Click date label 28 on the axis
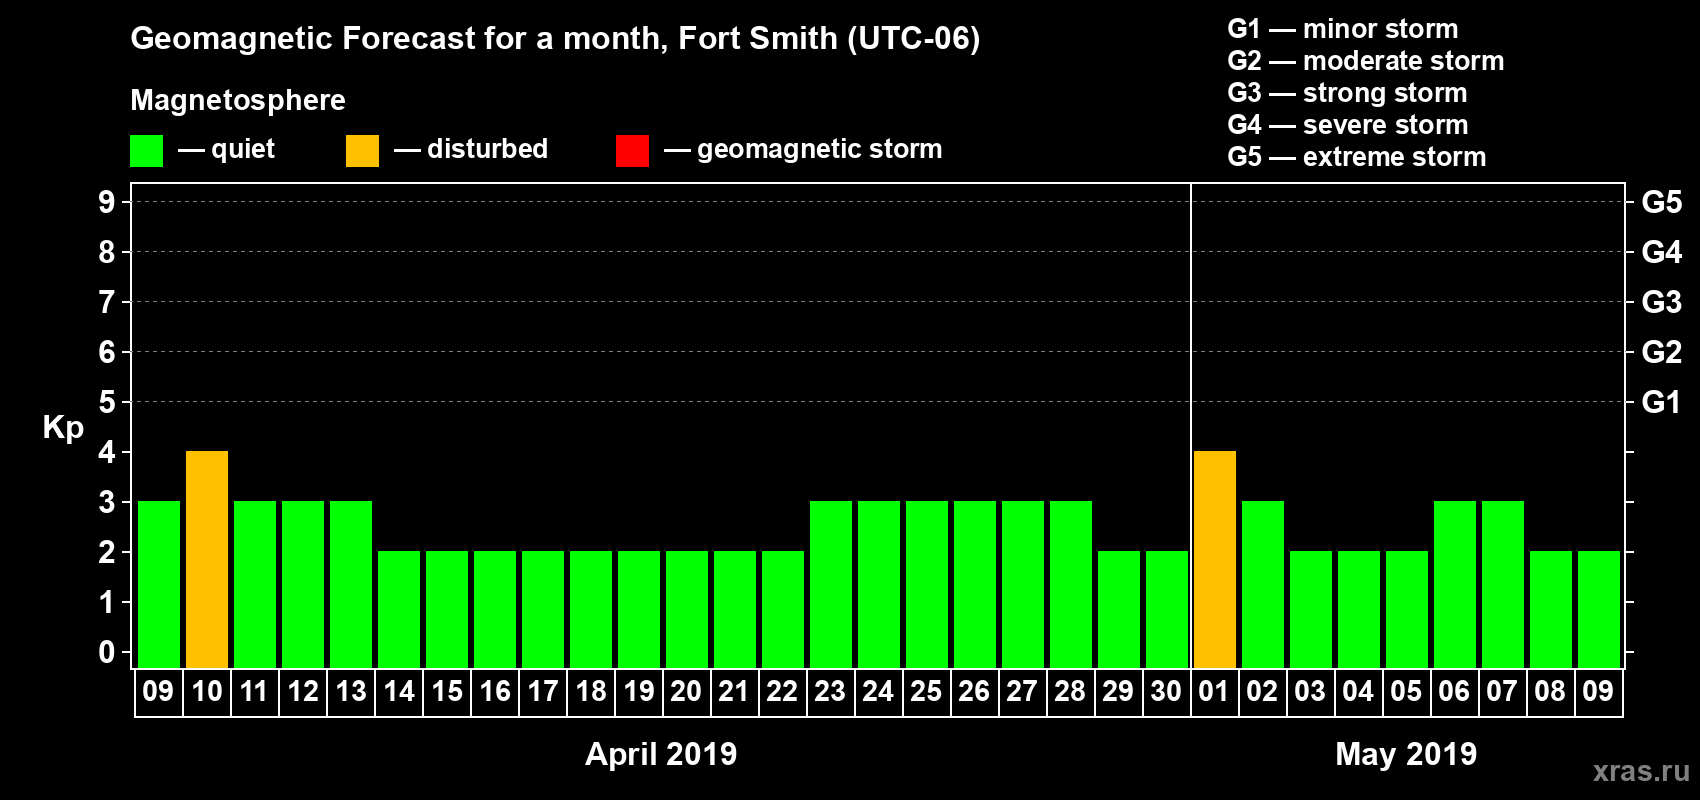Screen dimensions: 1700x800 coord(1070,692)
